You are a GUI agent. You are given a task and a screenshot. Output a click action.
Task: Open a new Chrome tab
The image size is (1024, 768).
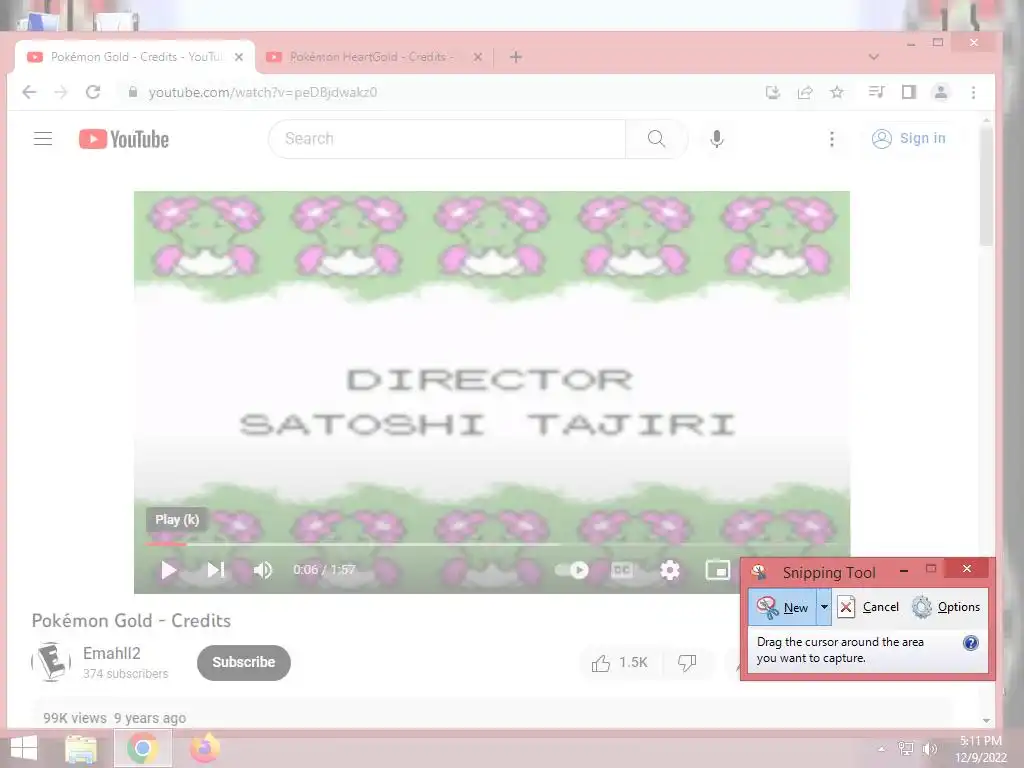click(516, 57)
